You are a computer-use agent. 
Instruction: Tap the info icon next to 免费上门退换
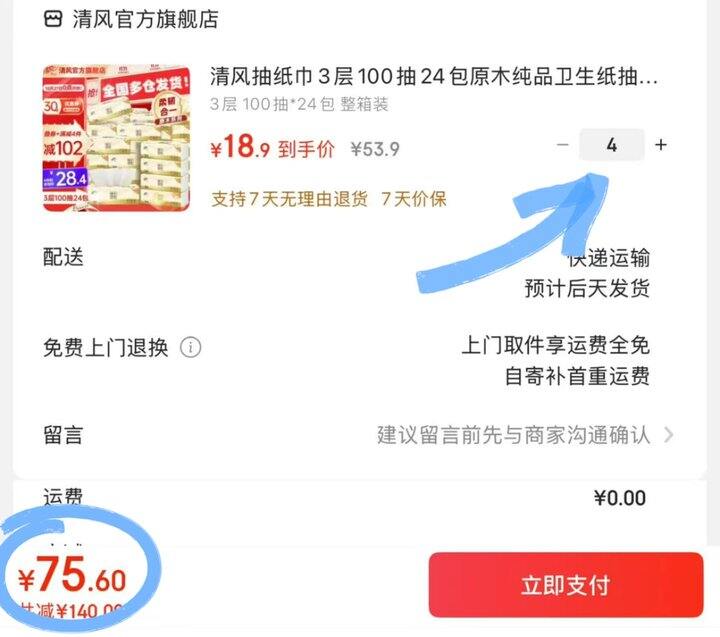(191, 347)
